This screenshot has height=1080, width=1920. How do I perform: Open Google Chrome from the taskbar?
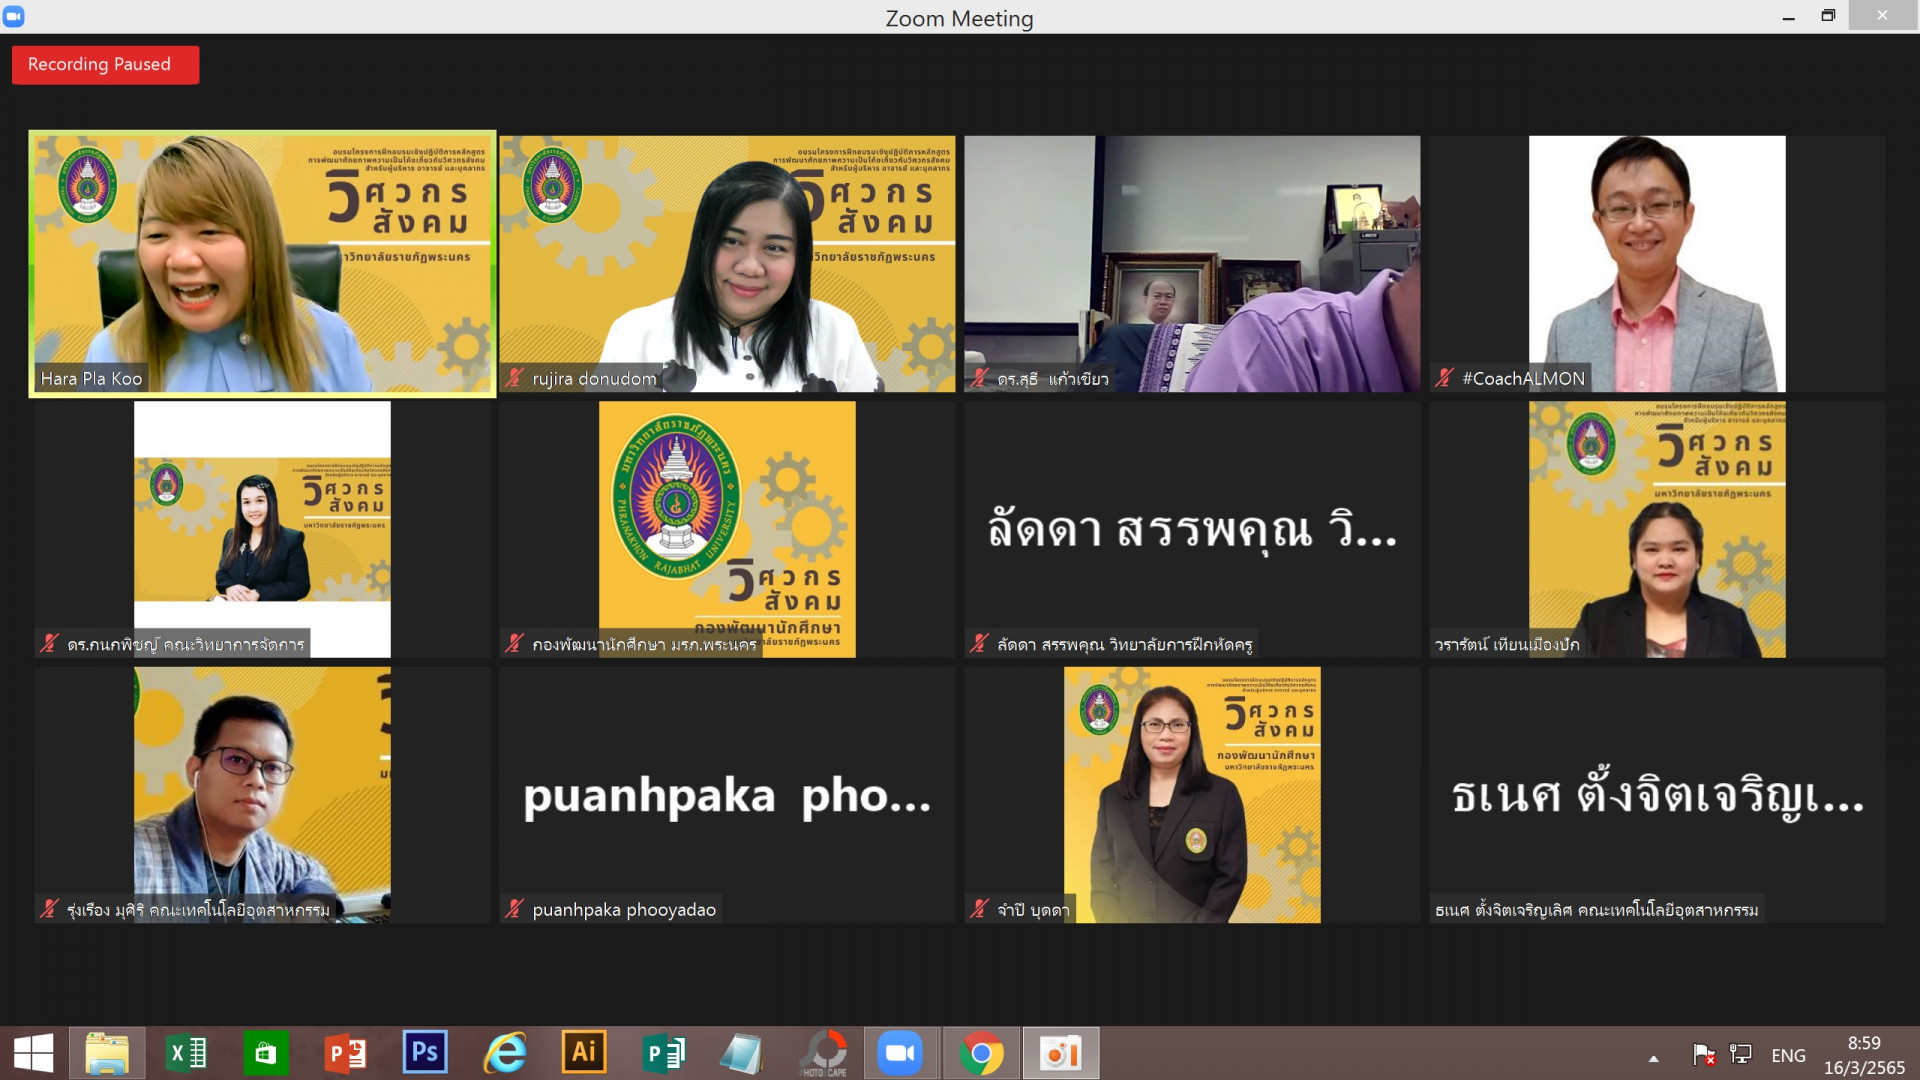click(981, 1053)
